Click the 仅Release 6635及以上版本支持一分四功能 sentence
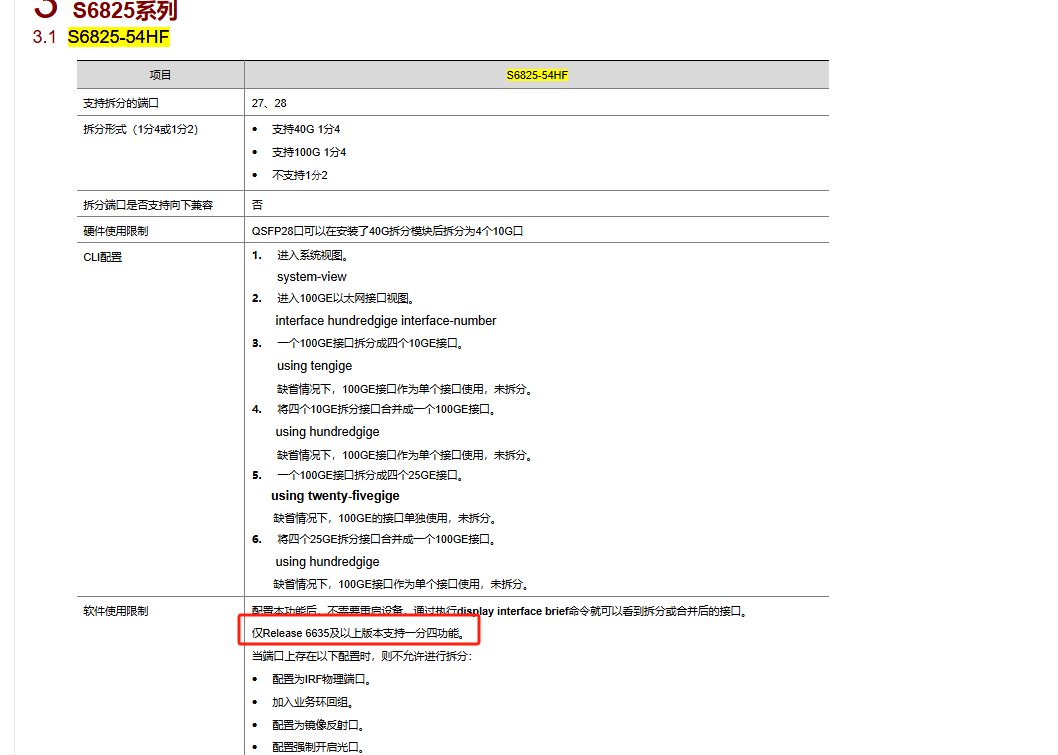This screenshot has width=1058, height=755. click(358, 633)
